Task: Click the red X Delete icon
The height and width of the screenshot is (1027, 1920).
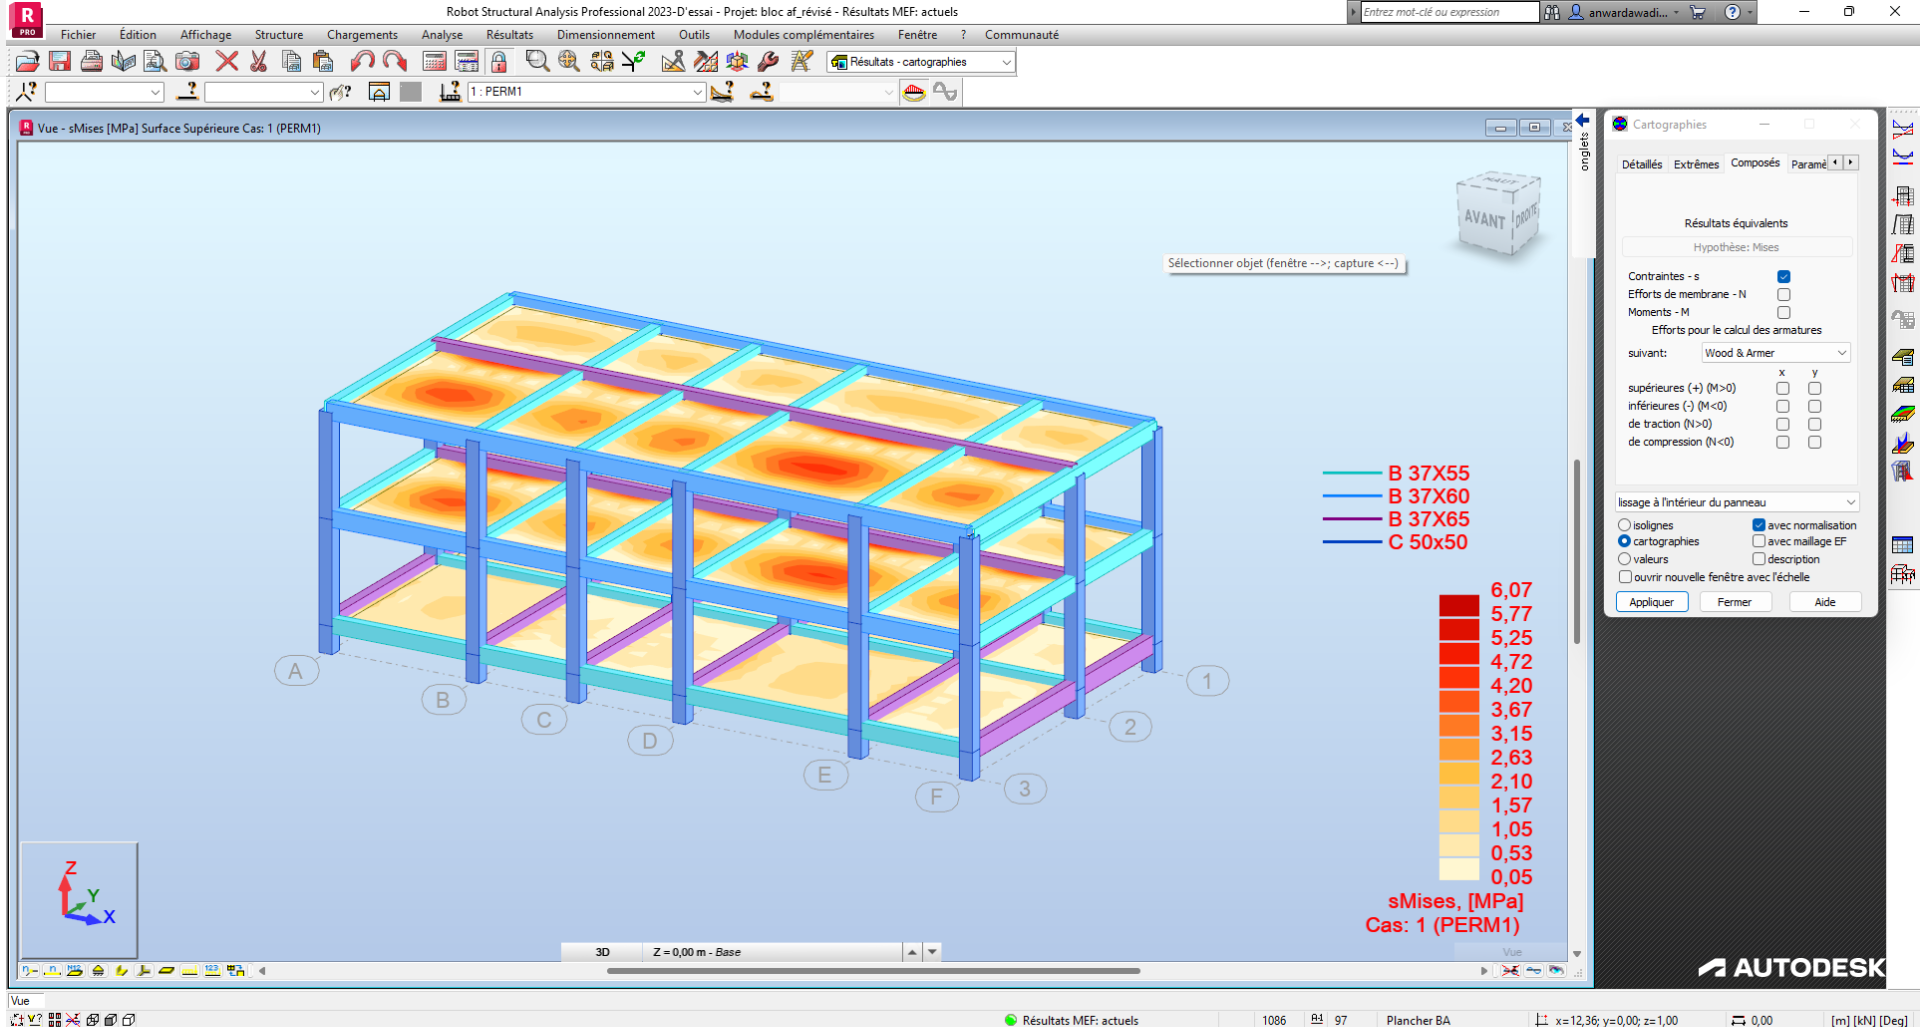Action: [227, 62]
